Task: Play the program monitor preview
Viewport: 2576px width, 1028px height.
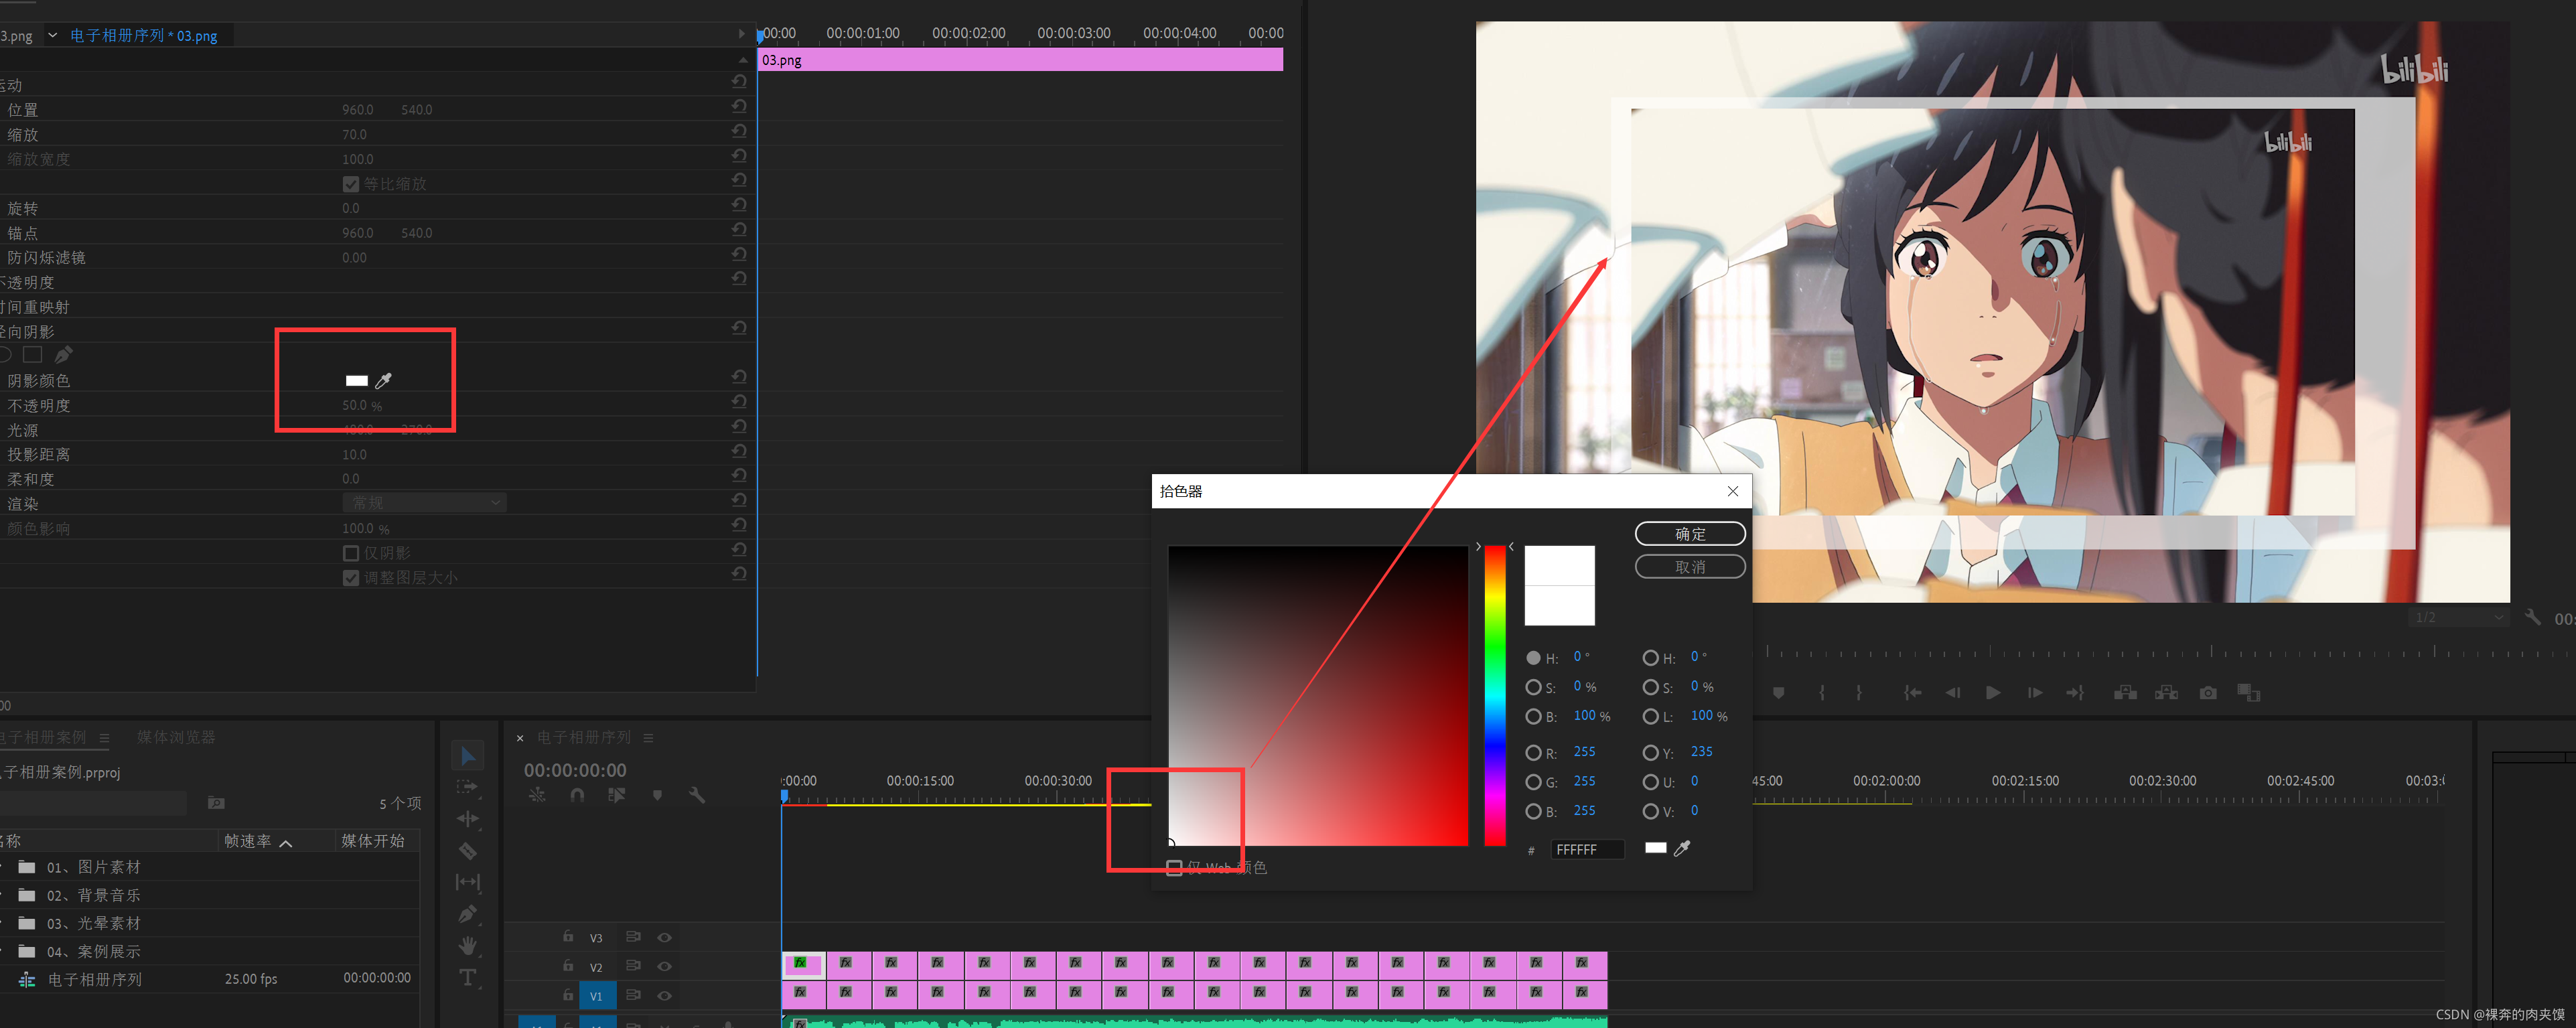Action: [x=1993, y=692]
